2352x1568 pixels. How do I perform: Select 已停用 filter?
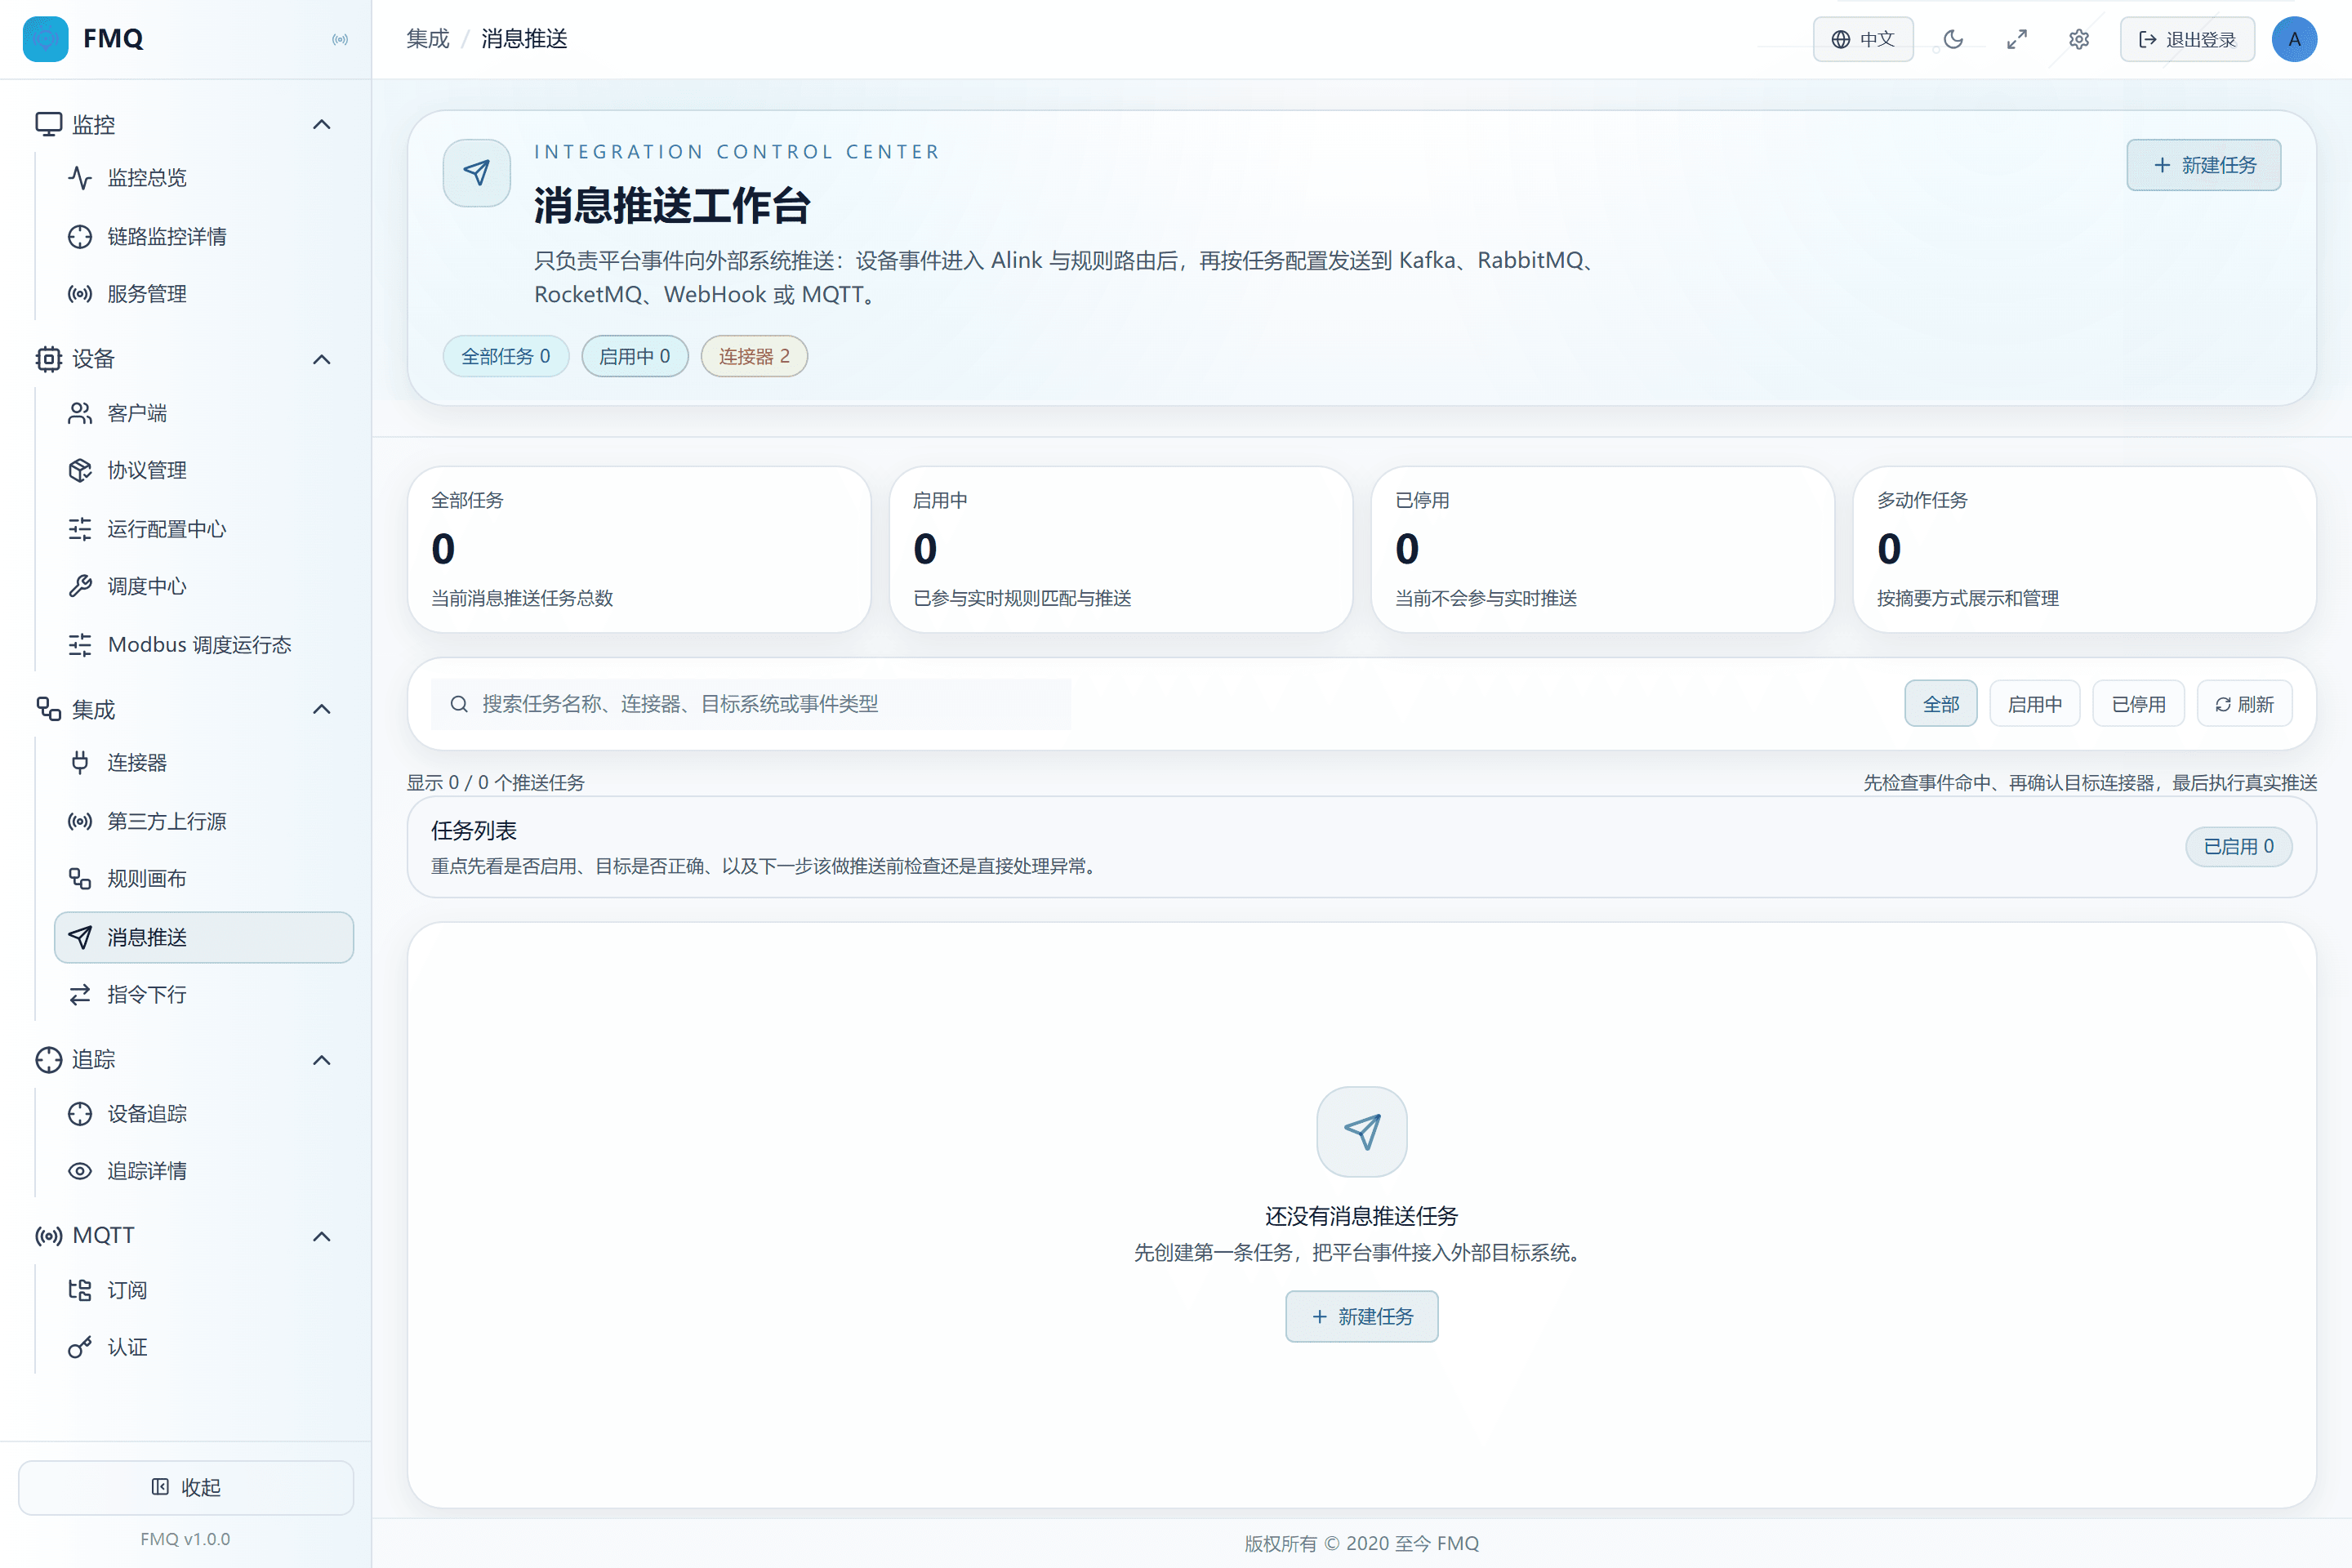point(2138,704)
